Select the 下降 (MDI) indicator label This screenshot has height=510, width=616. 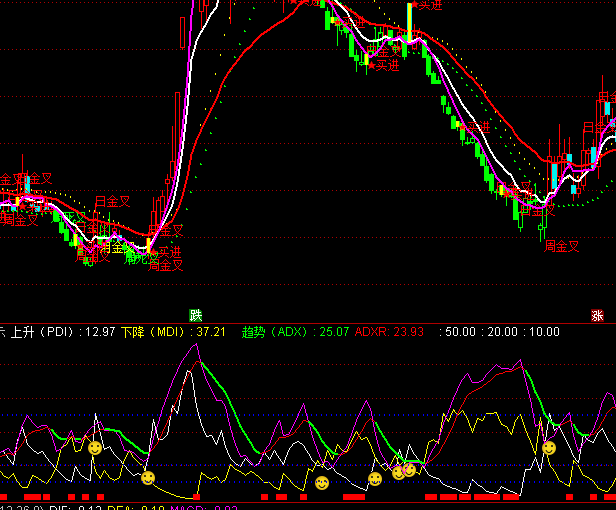point(153,332)
